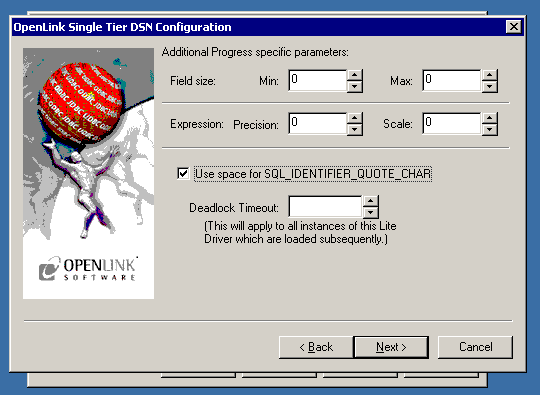The height and width of the screenshot is (395, 540).
Task: Increase the Field size Min value
Action: tap(354, 75)
